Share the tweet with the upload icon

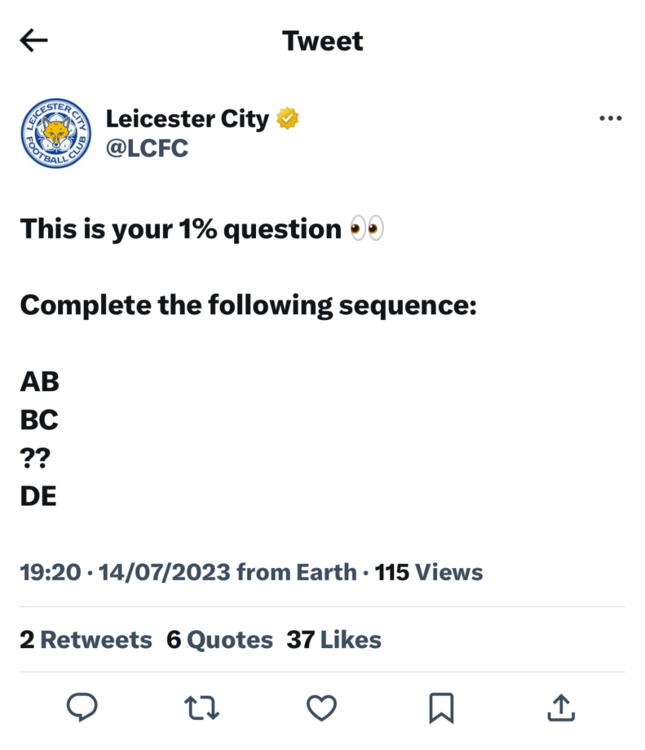pos(561,707)
